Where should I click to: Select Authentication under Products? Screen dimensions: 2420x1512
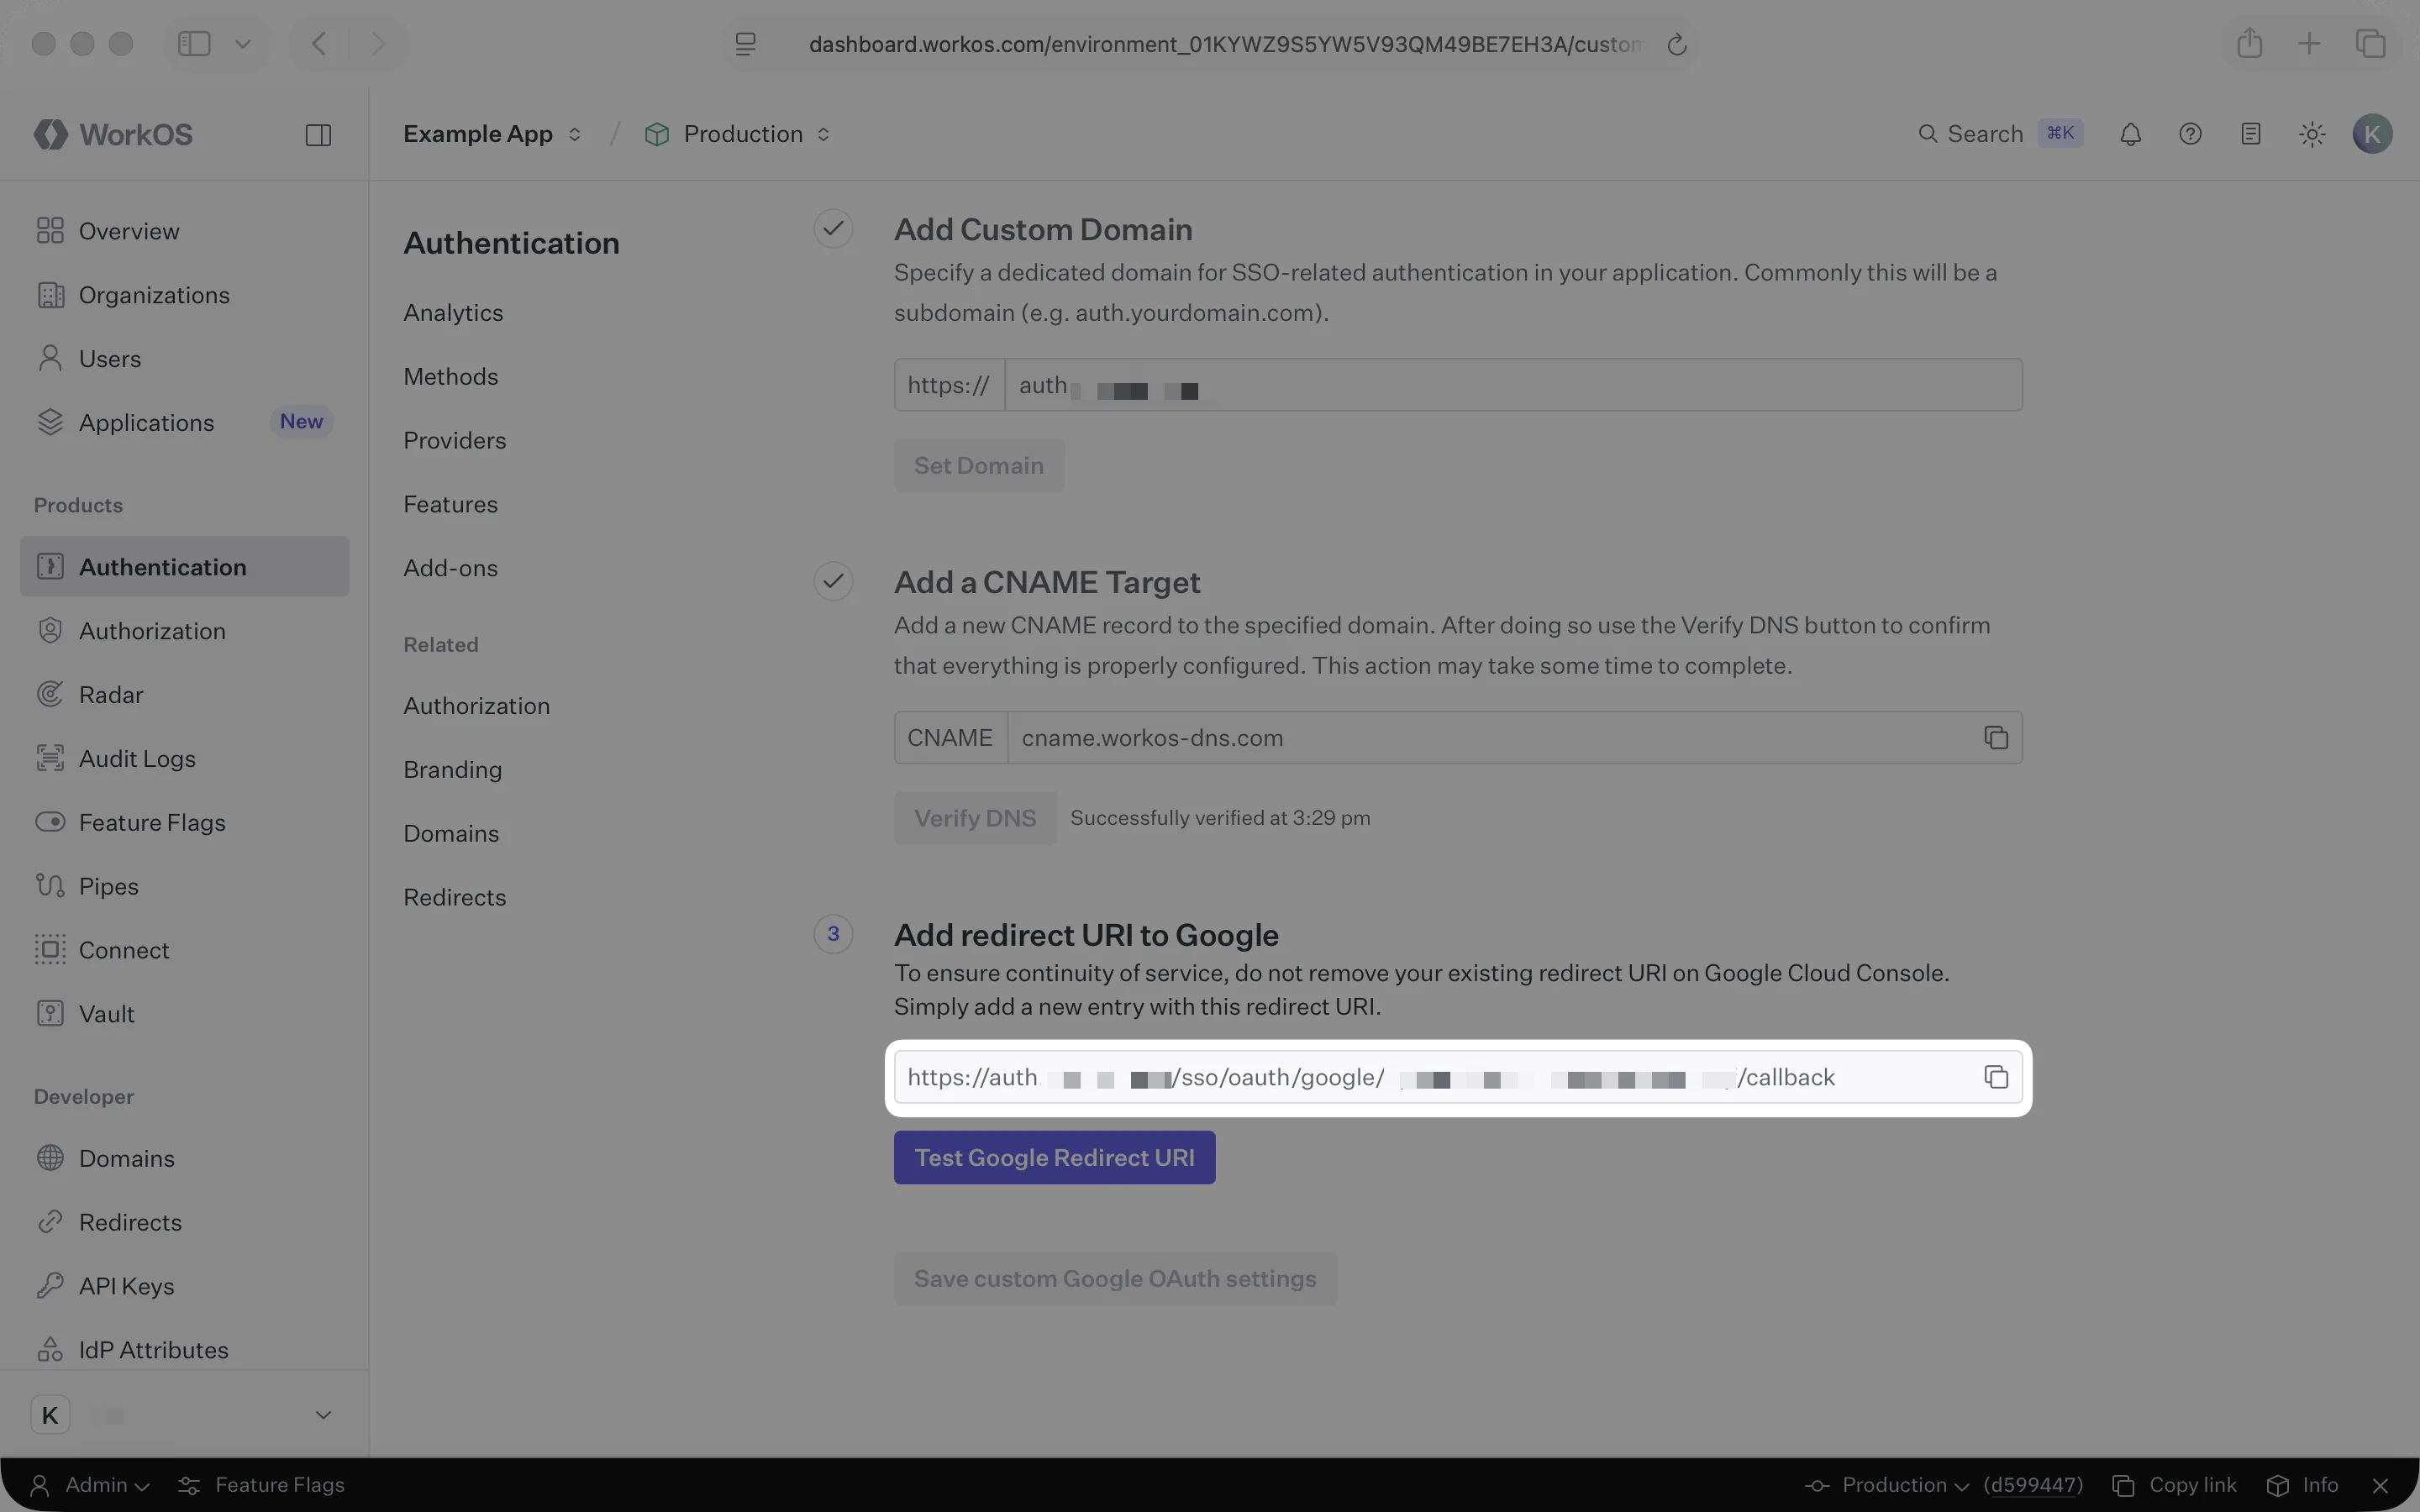pos(185,566)
